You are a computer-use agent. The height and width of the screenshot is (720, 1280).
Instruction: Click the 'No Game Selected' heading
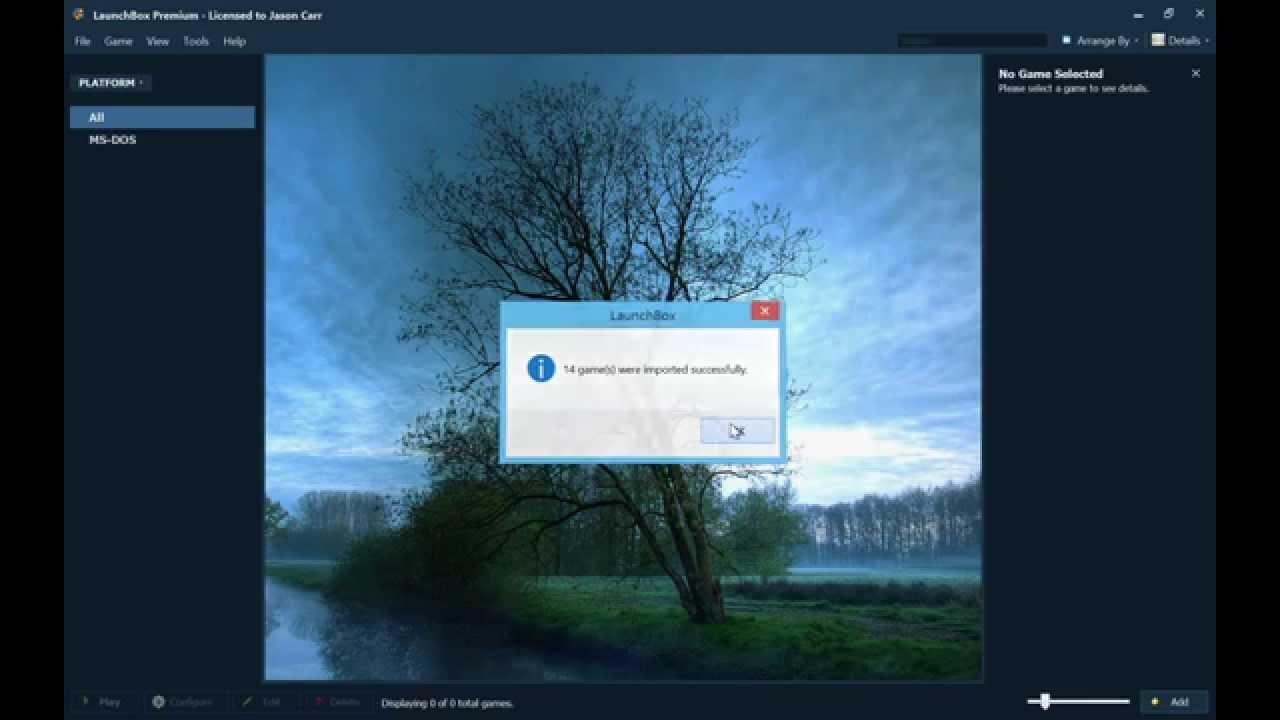(1050, 74)
